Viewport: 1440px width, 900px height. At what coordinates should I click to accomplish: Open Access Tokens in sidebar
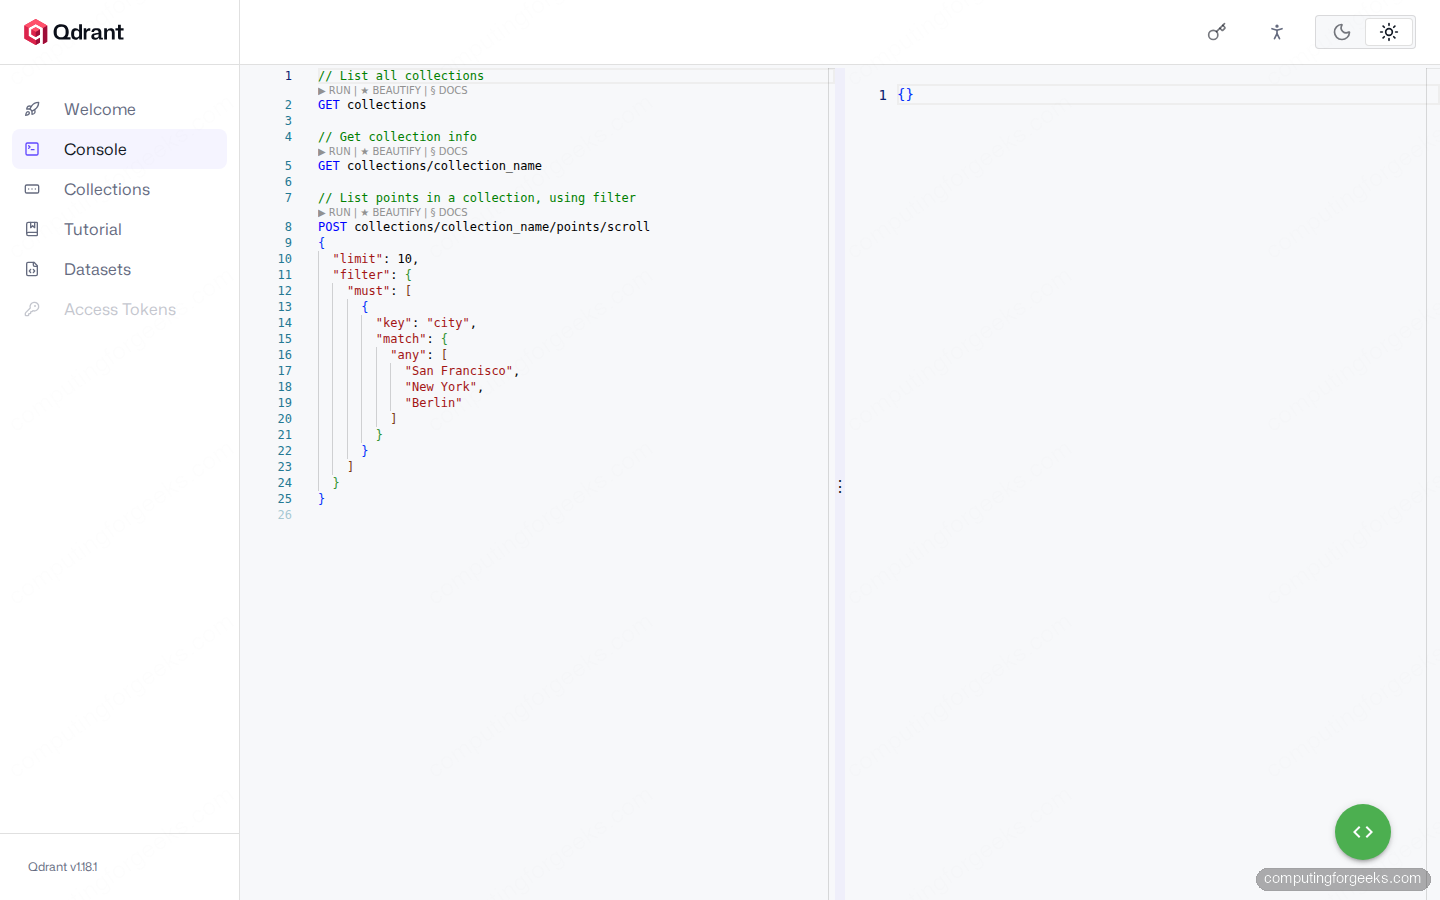[119, 309]
